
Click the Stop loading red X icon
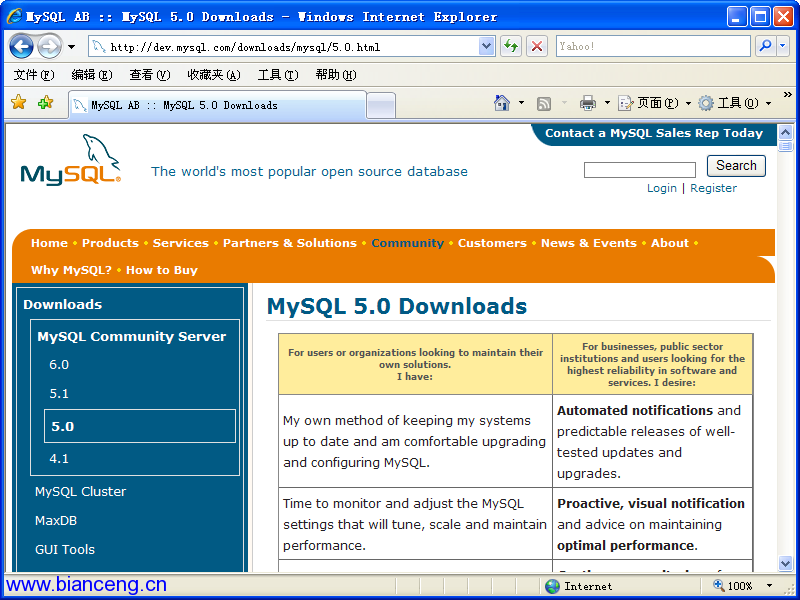(x=537, y=47)
